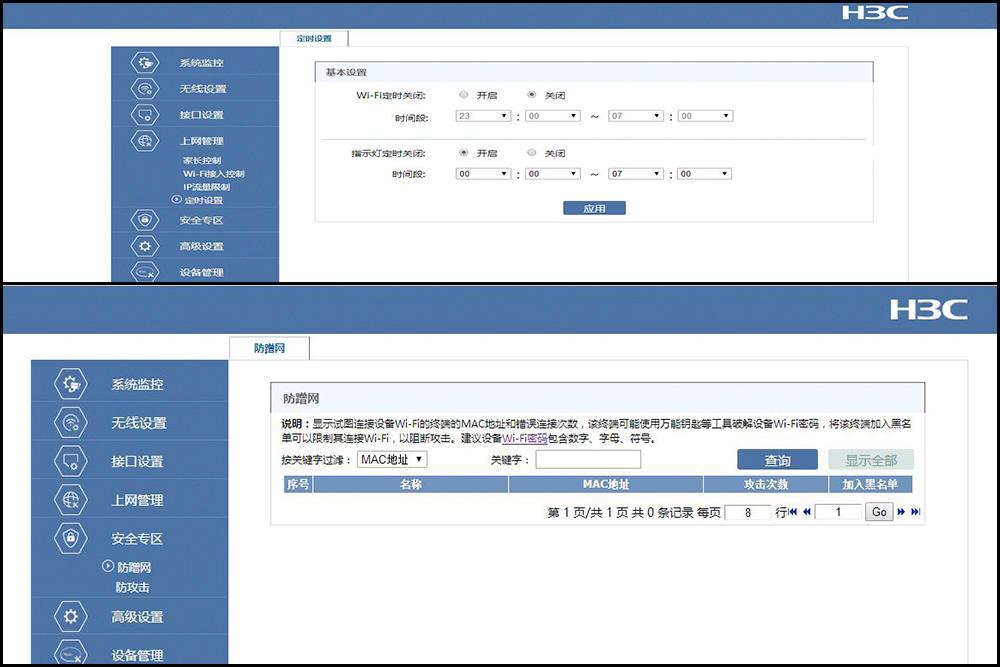This screenshot has width=1000, height=667.
Task: Click 查询 search button
Action: (x=777, y=460)
